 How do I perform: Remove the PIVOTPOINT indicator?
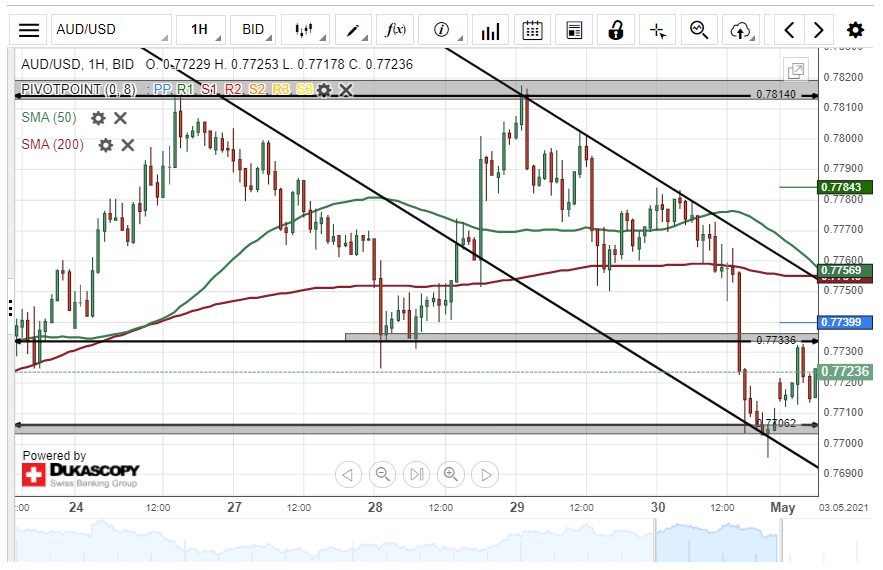coord(346,90)
